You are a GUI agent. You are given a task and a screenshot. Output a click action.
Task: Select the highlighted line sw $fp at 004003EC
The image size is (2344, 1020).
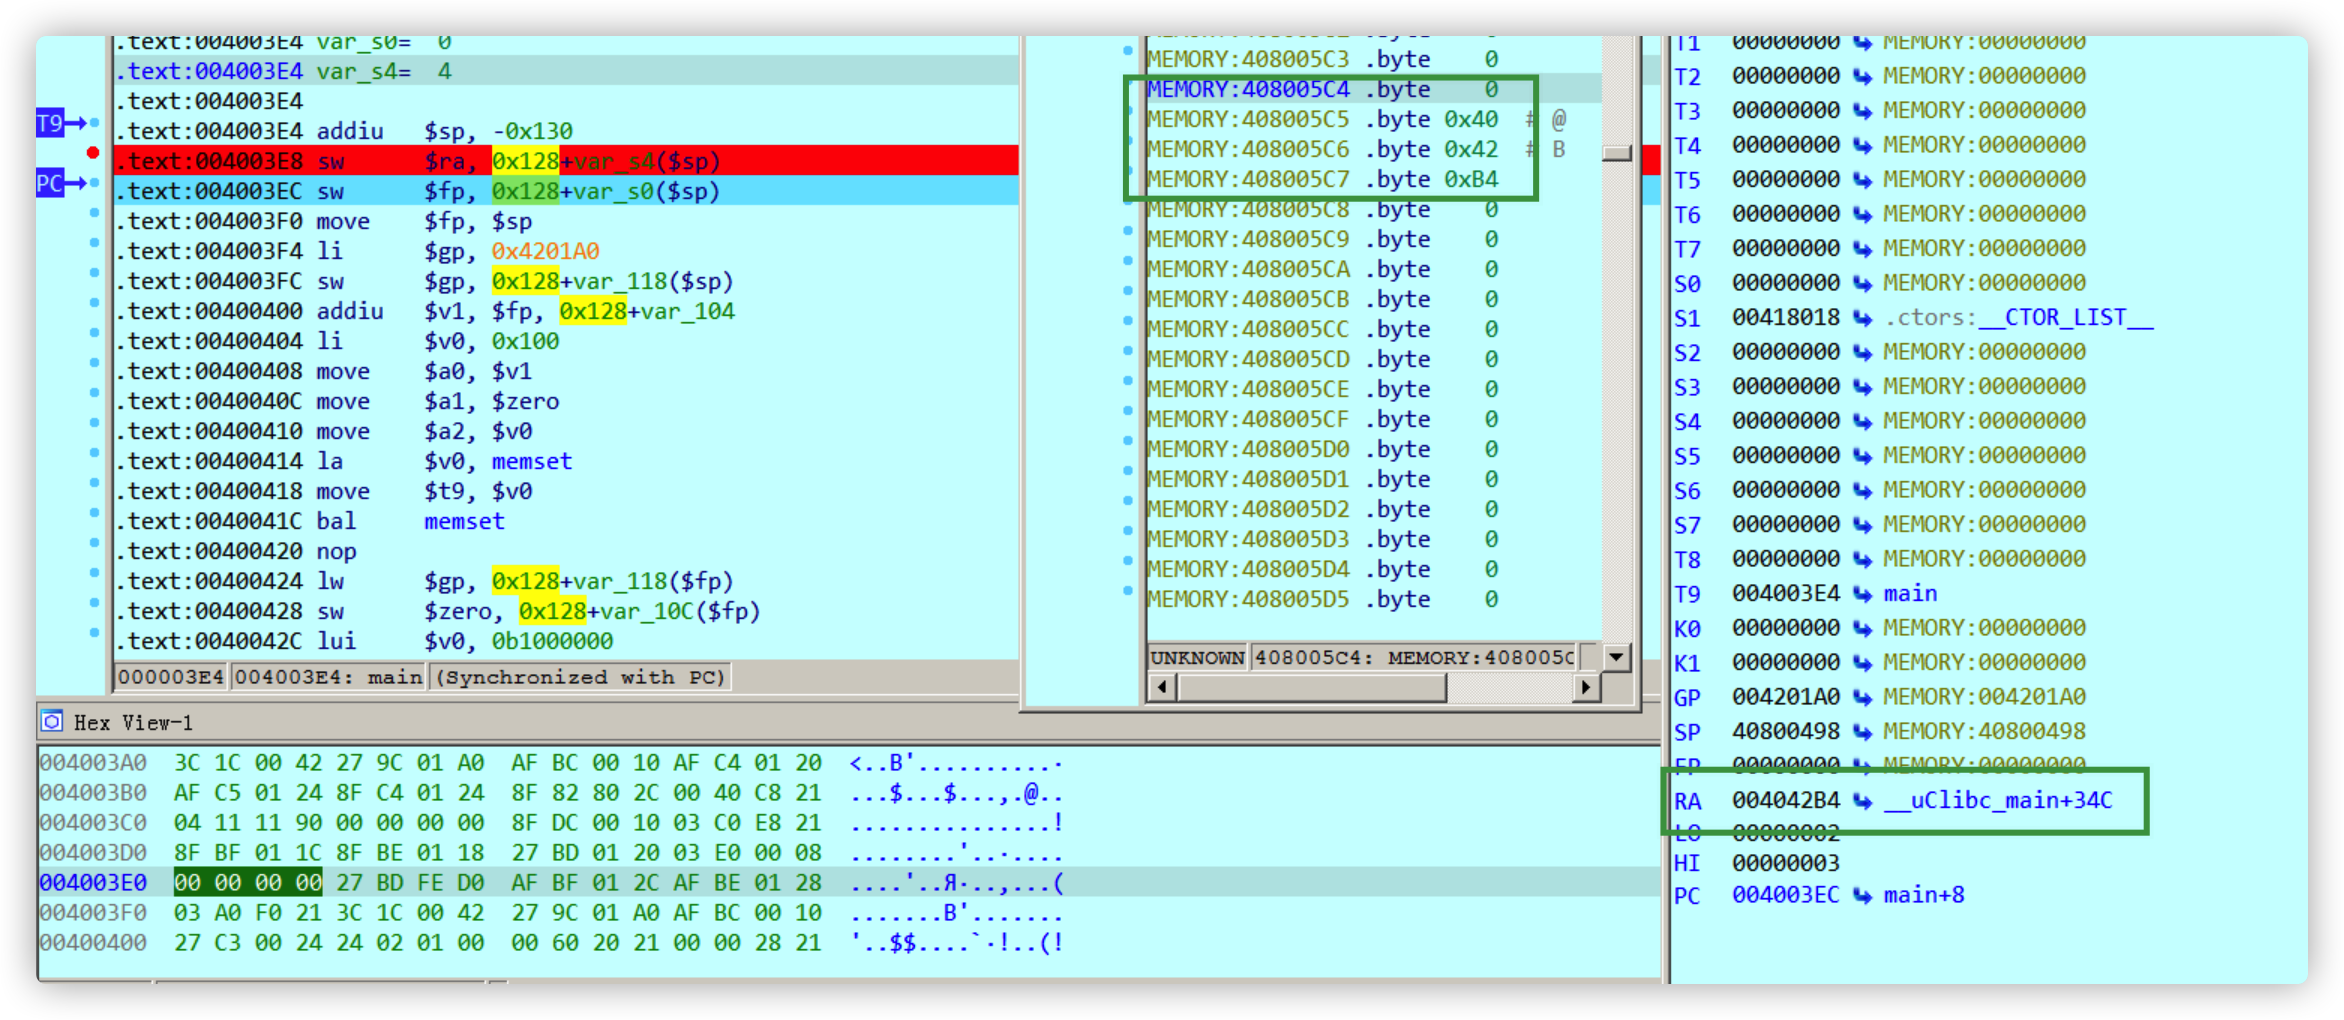pos(566,191)
